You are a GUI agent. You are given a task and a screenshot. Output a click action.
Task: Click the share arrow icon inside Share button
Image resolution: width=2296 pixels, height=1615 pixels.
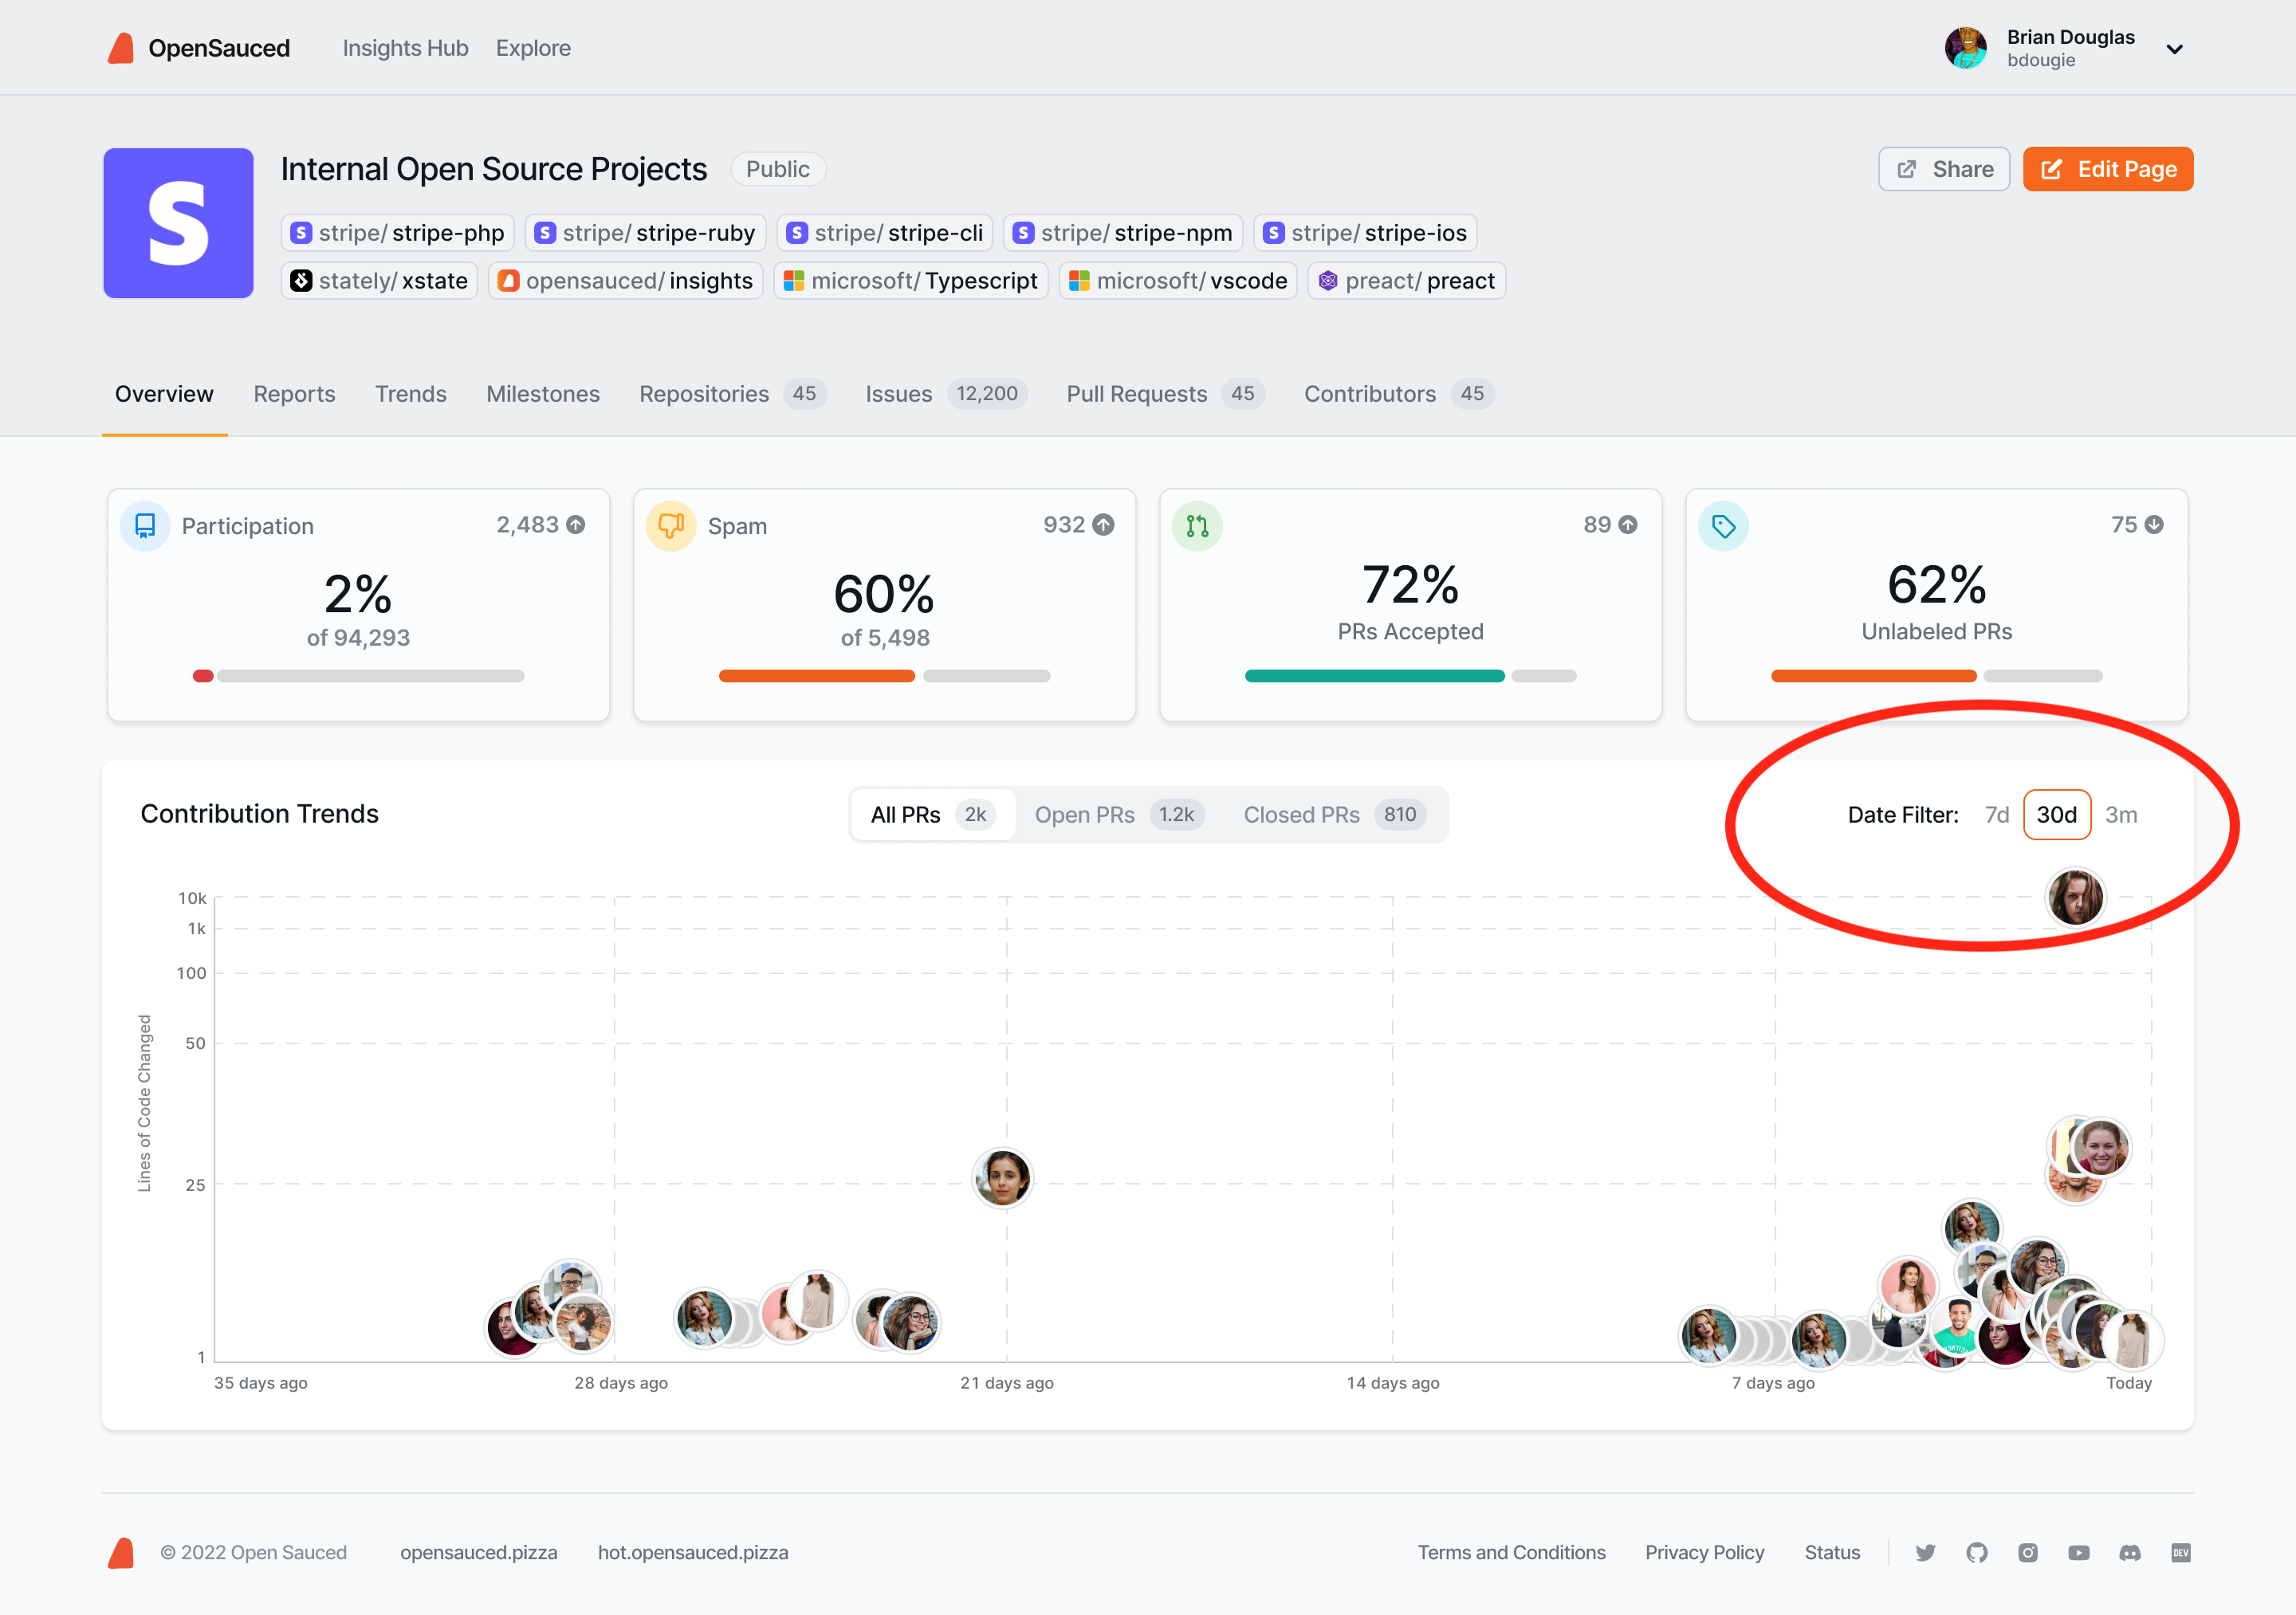1907,169
